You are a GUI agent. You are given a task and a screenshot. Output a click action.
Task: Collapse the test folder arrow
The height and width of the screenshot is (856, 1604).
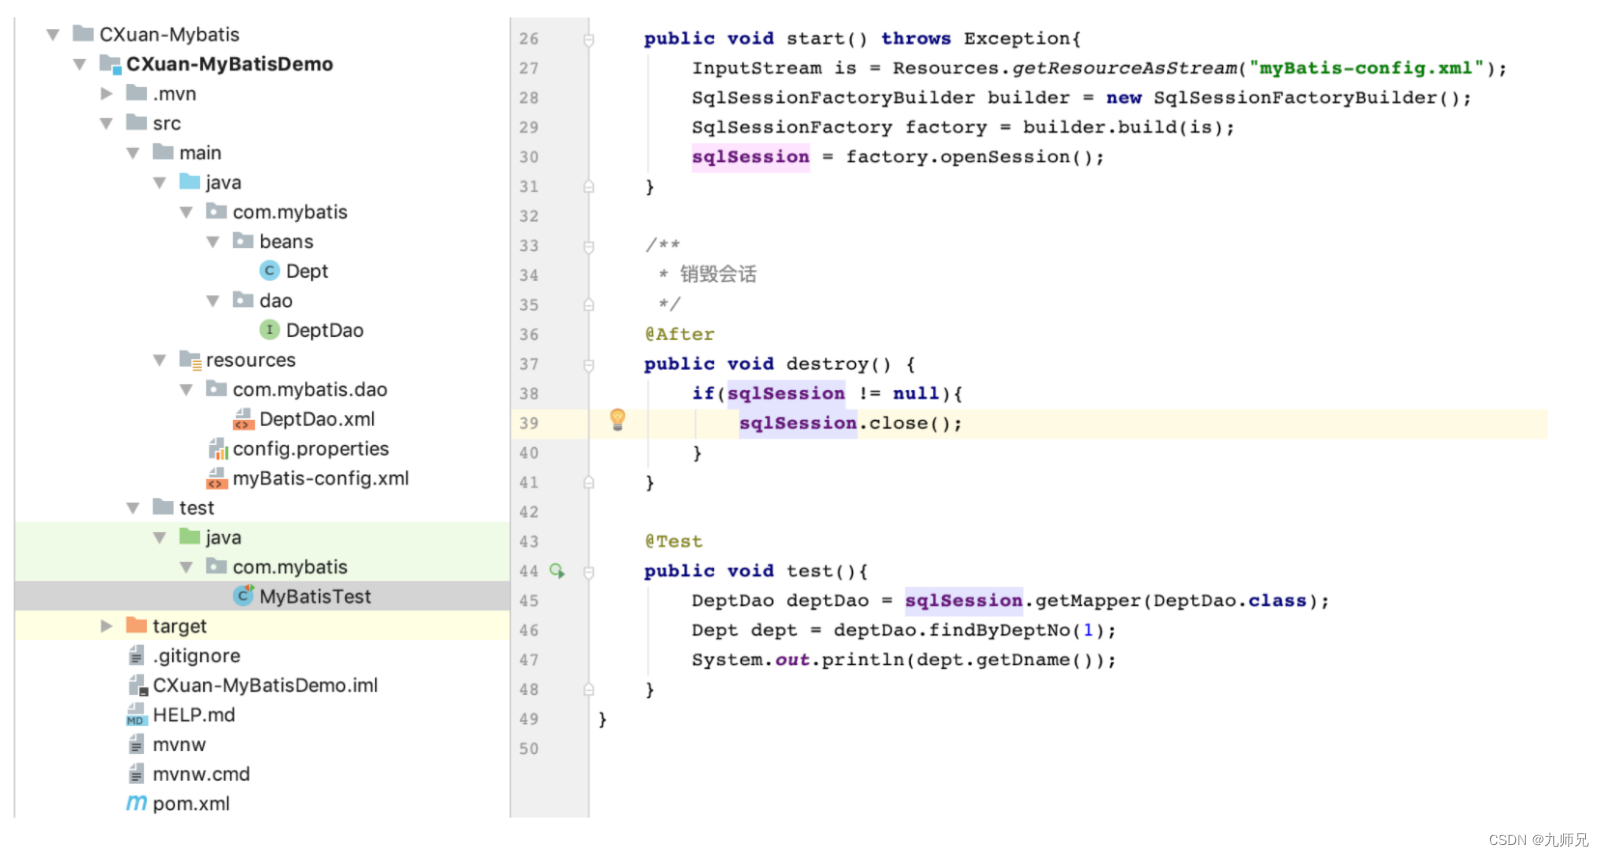[133, 508]
